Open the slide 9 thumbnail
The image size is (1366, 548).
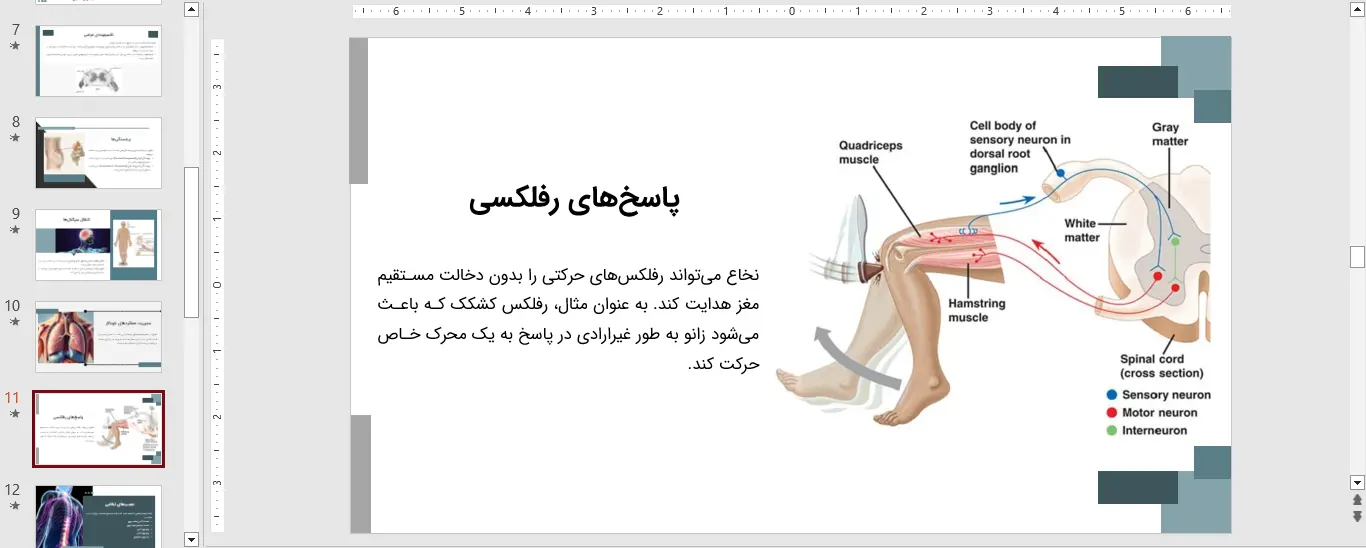tap(98, 245)
